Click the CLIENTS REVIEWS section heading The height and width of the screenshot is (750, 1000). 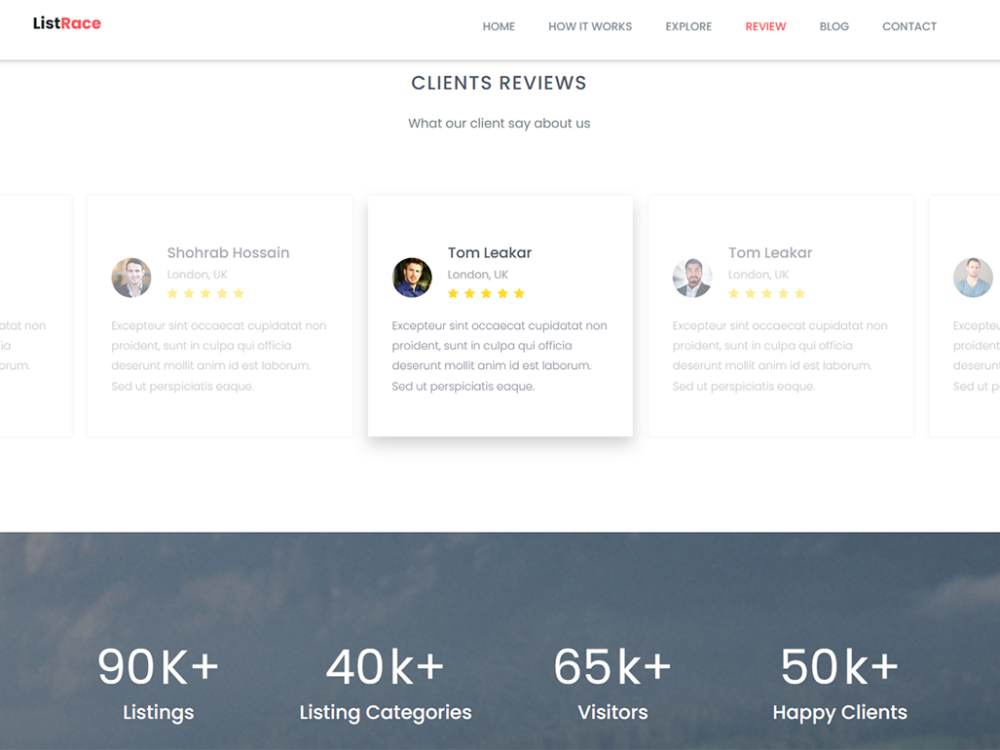pos(499,83)
